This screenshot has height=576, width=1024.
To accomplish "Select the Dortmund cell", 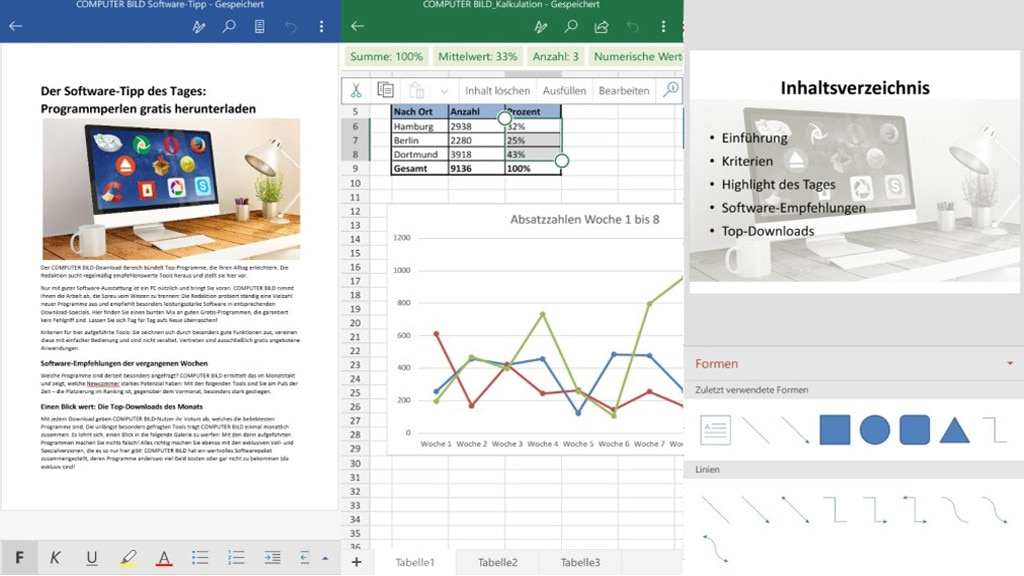I will [420, 155].
